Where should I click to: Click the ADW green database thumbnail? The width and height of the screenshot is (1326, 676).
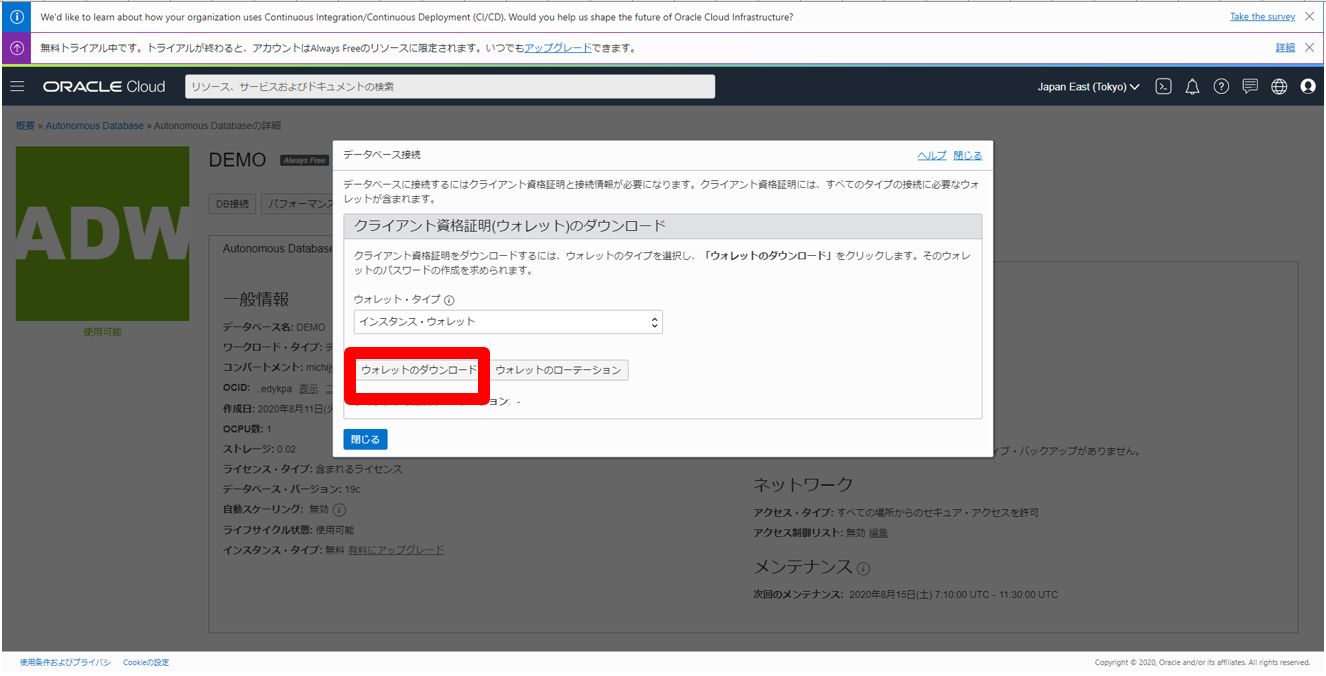102,233
